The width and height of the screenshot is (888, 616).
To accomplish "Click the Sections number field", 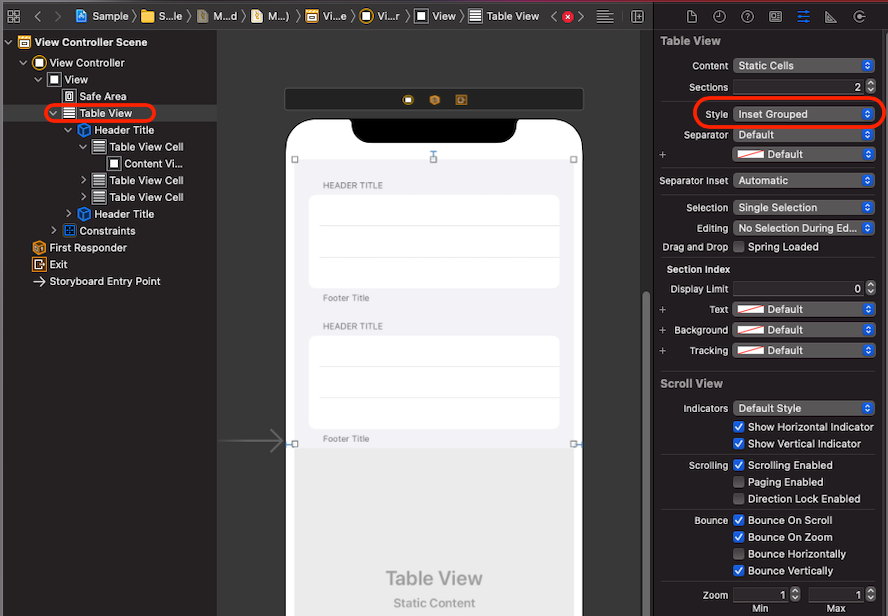I will pos(799,87).
